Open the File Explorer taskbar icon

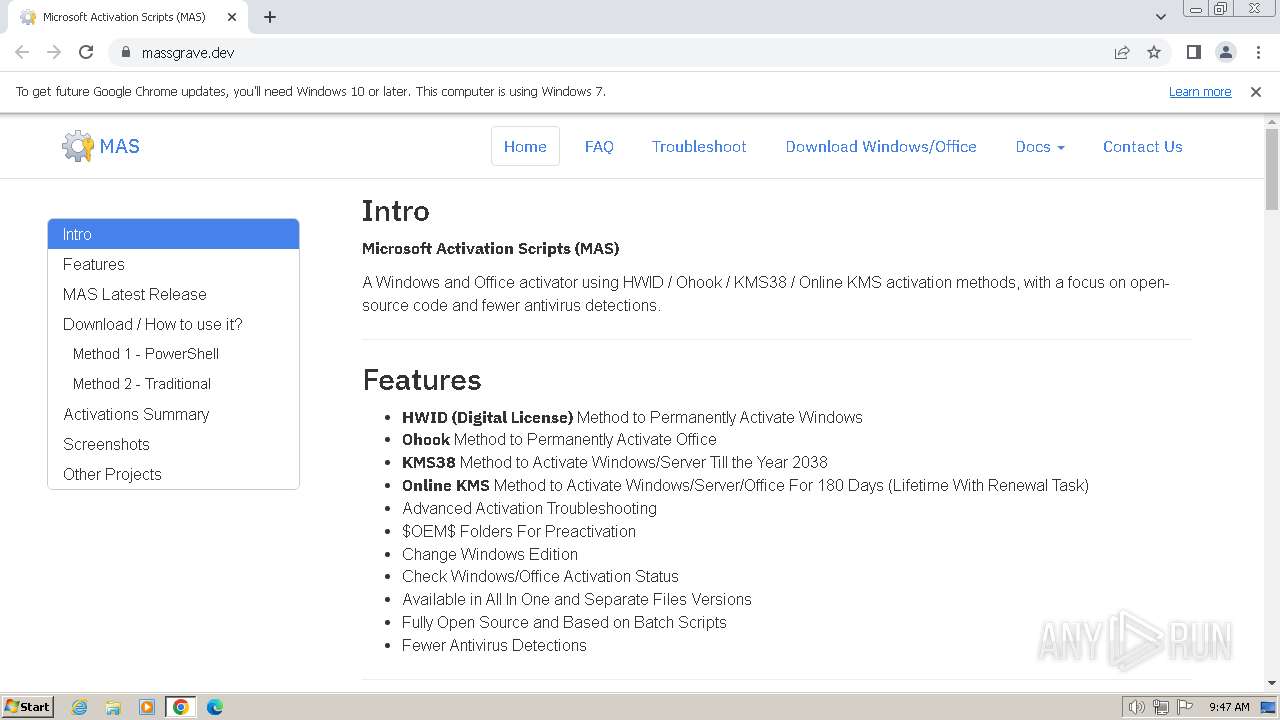(x=113, y=707)
